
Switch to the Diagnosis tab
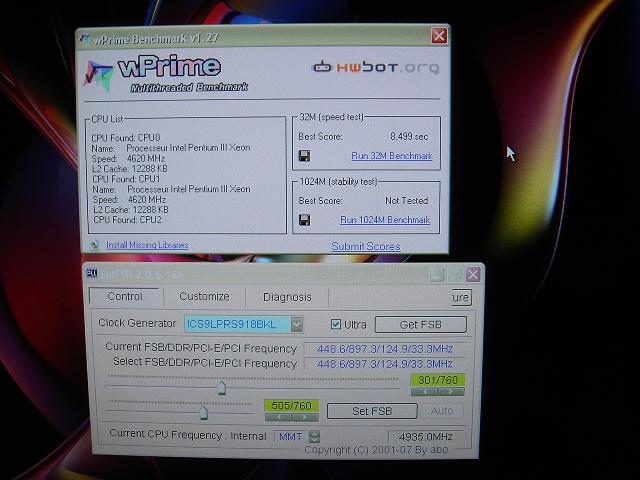point(287,297)
